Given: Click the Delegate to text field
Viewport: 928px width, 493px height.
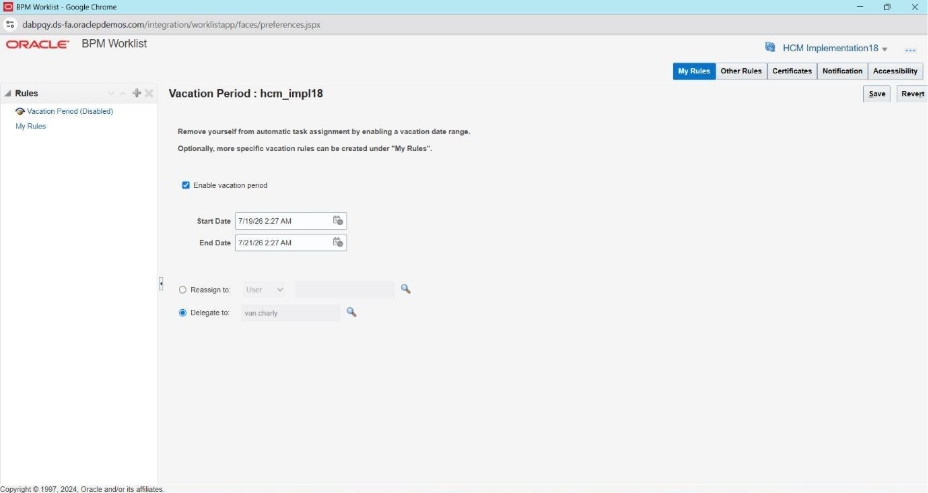Looking at the screenshot, I should [291, 312].
